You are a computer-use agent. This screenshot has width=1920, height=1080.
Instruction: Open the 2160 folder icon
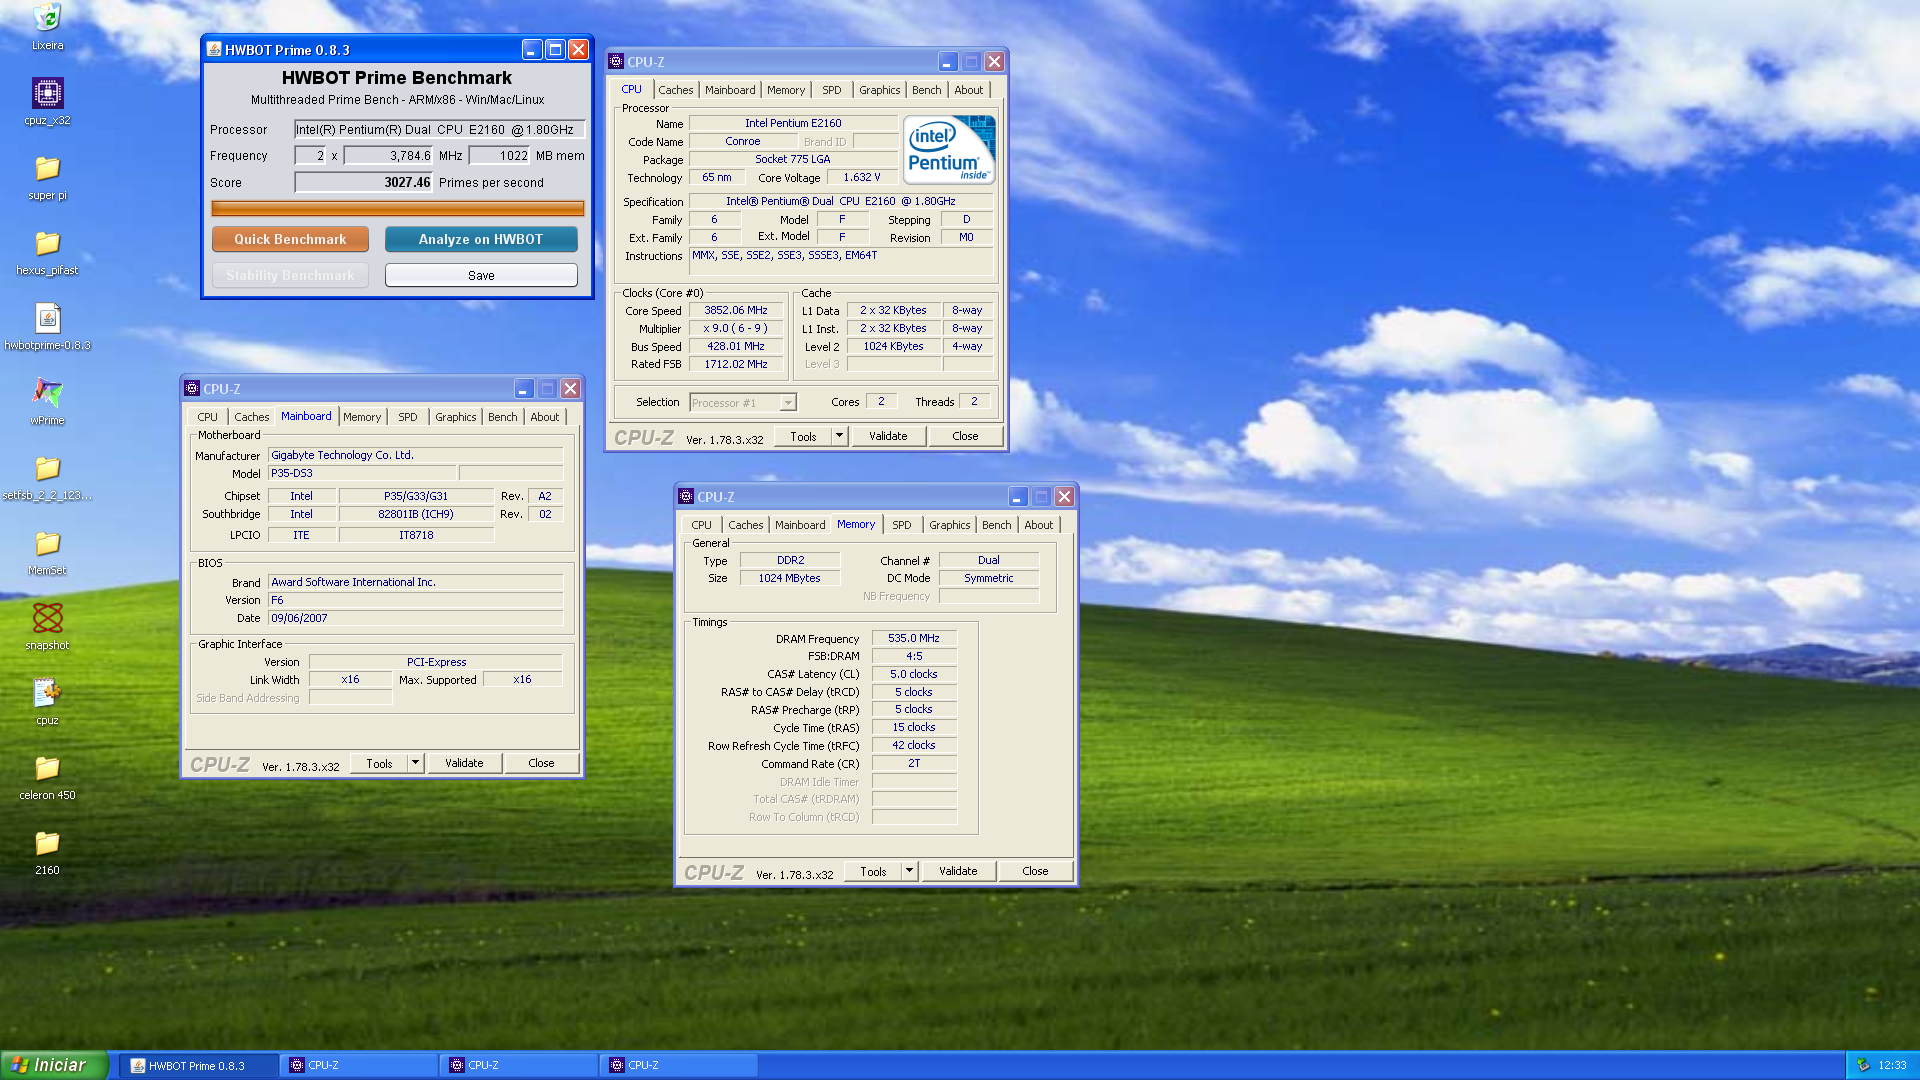(47, 843)
